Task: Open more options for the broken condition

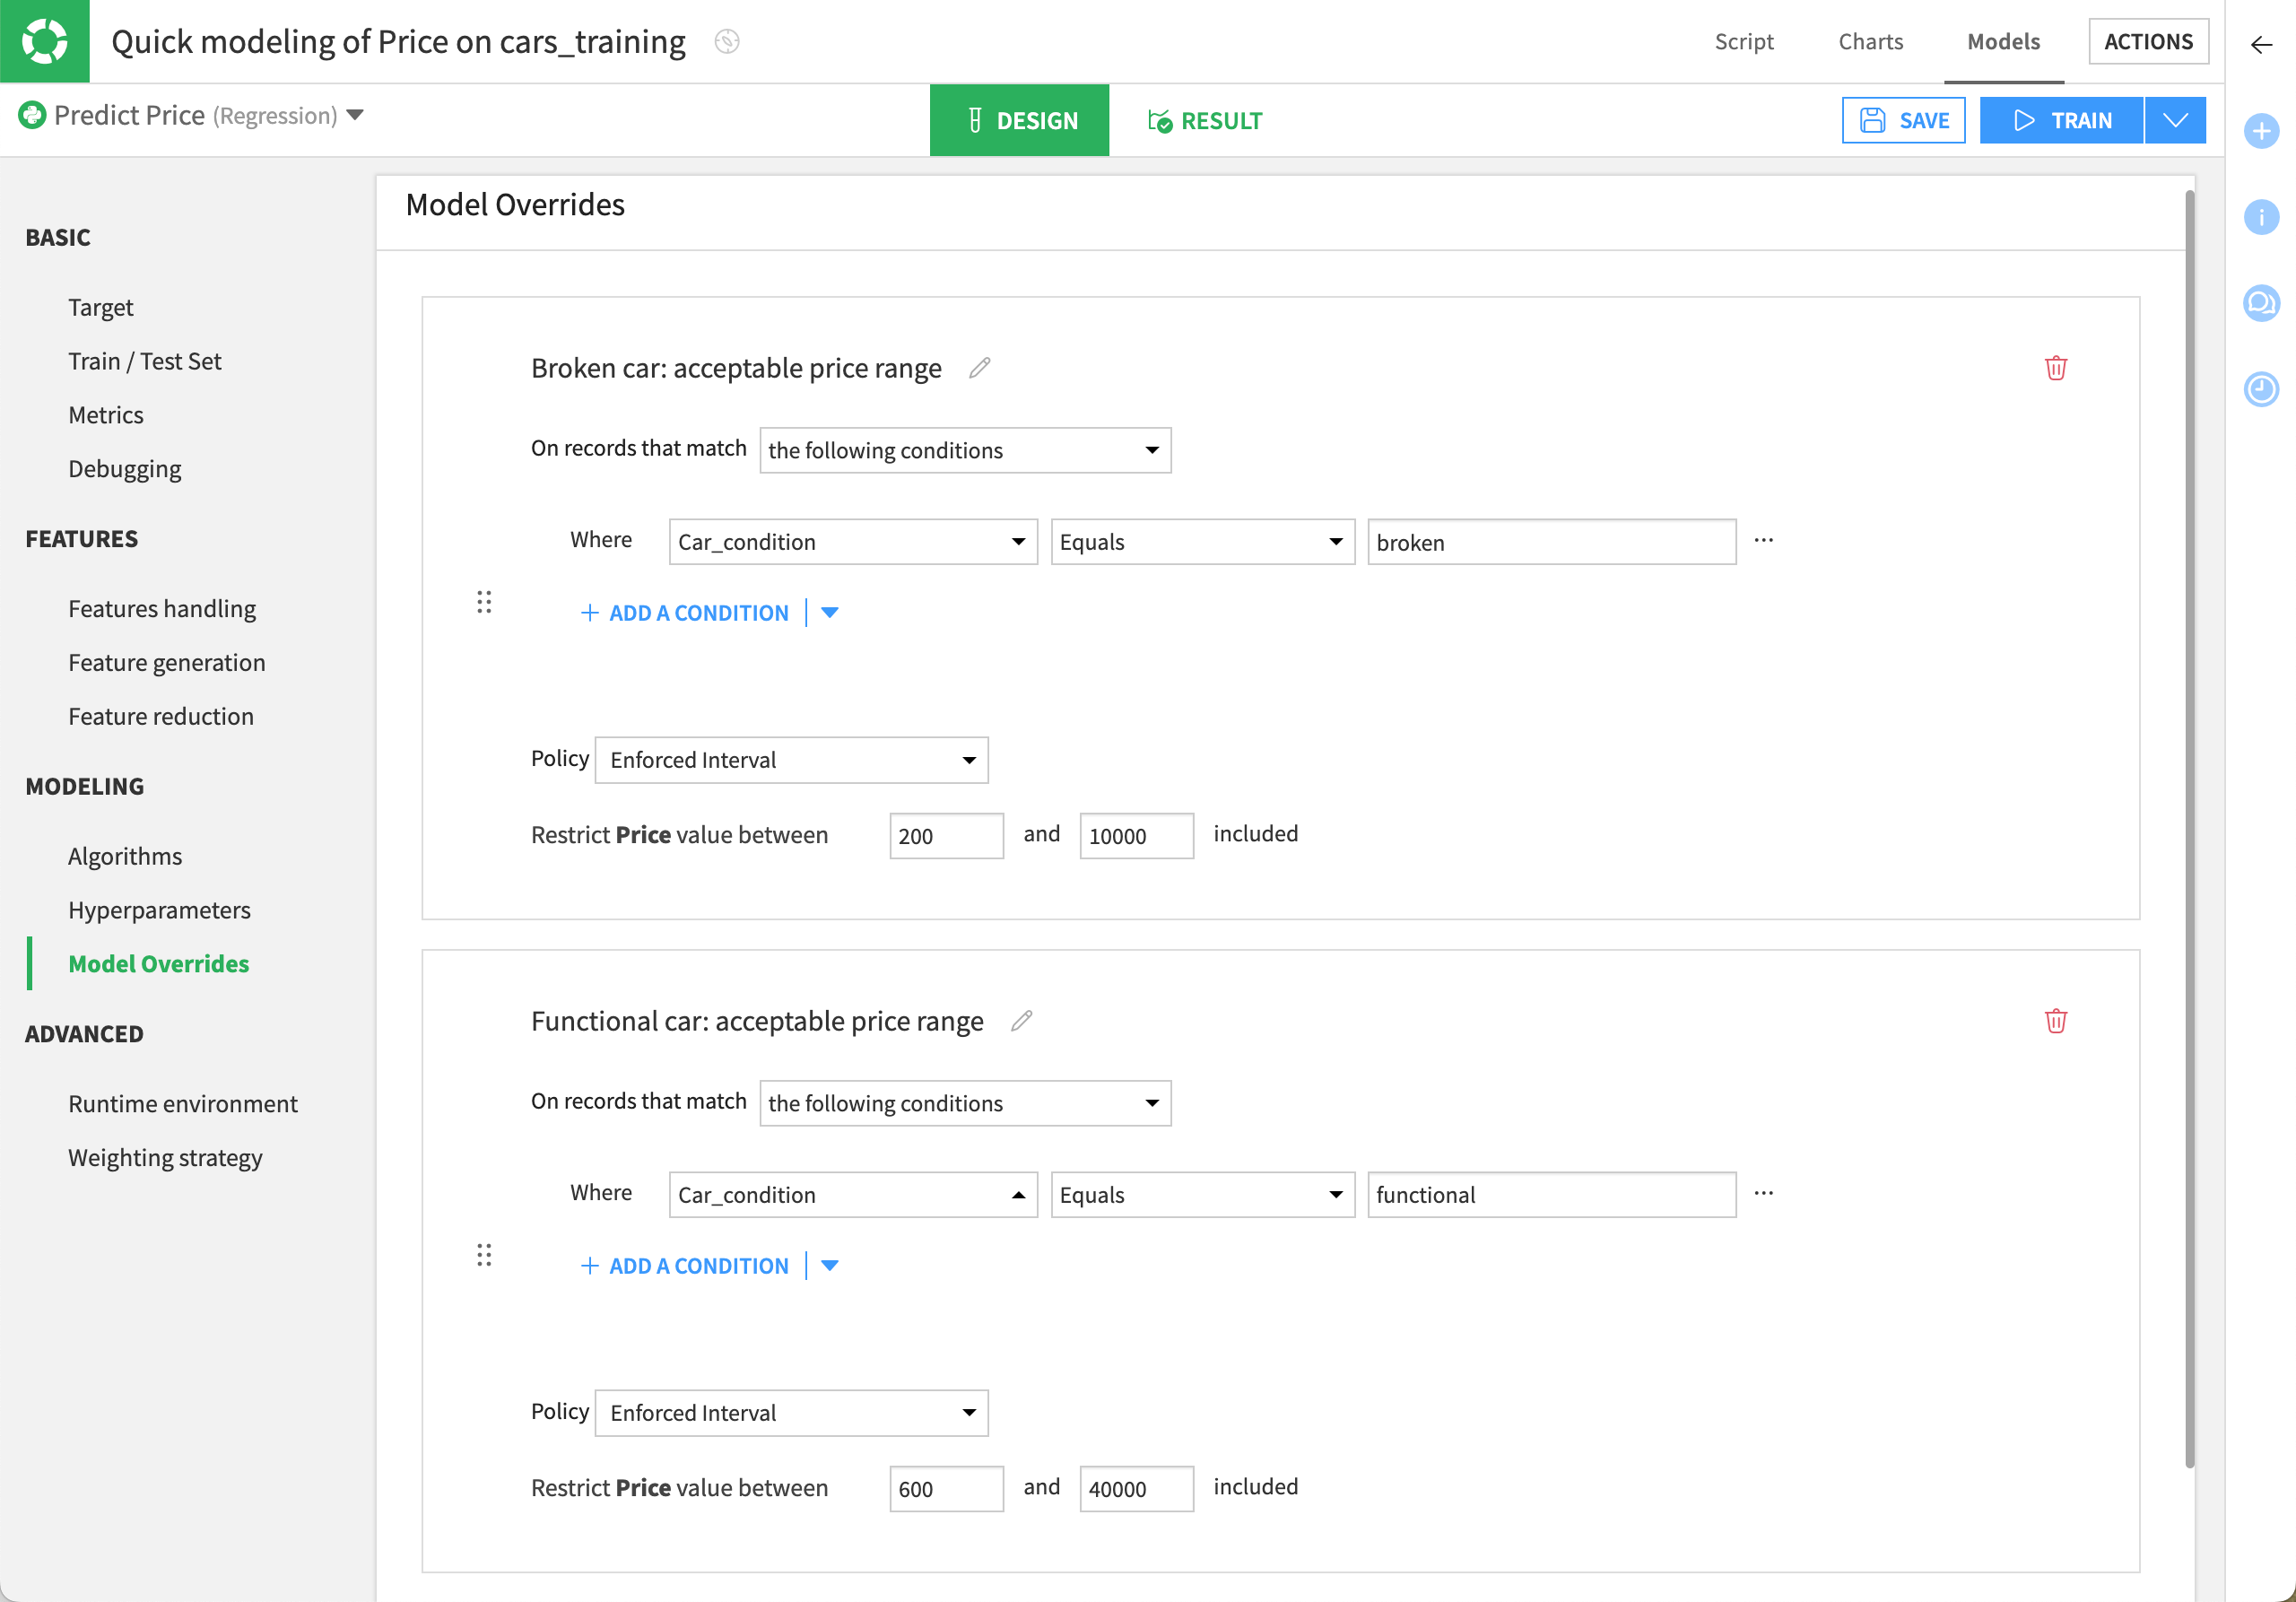Action: point(1763,540)
